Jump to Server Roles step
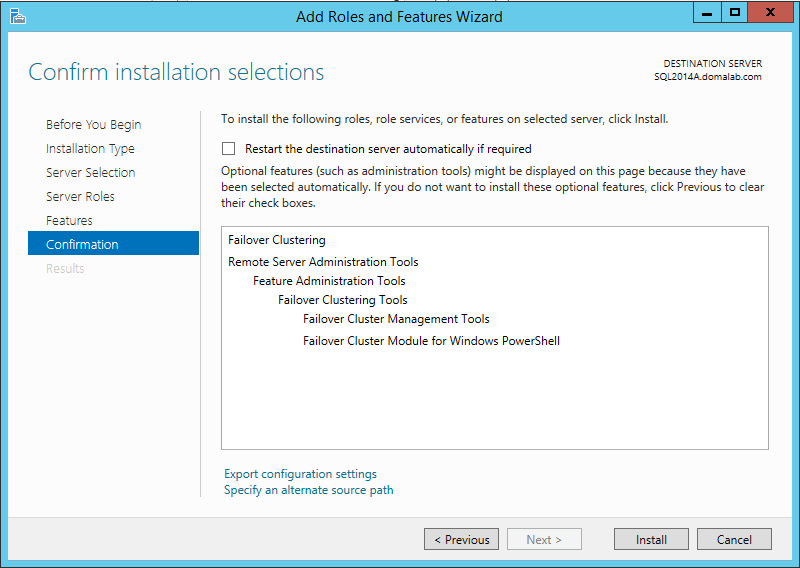This screenshot has width=800, height=568. pos(80,196)
